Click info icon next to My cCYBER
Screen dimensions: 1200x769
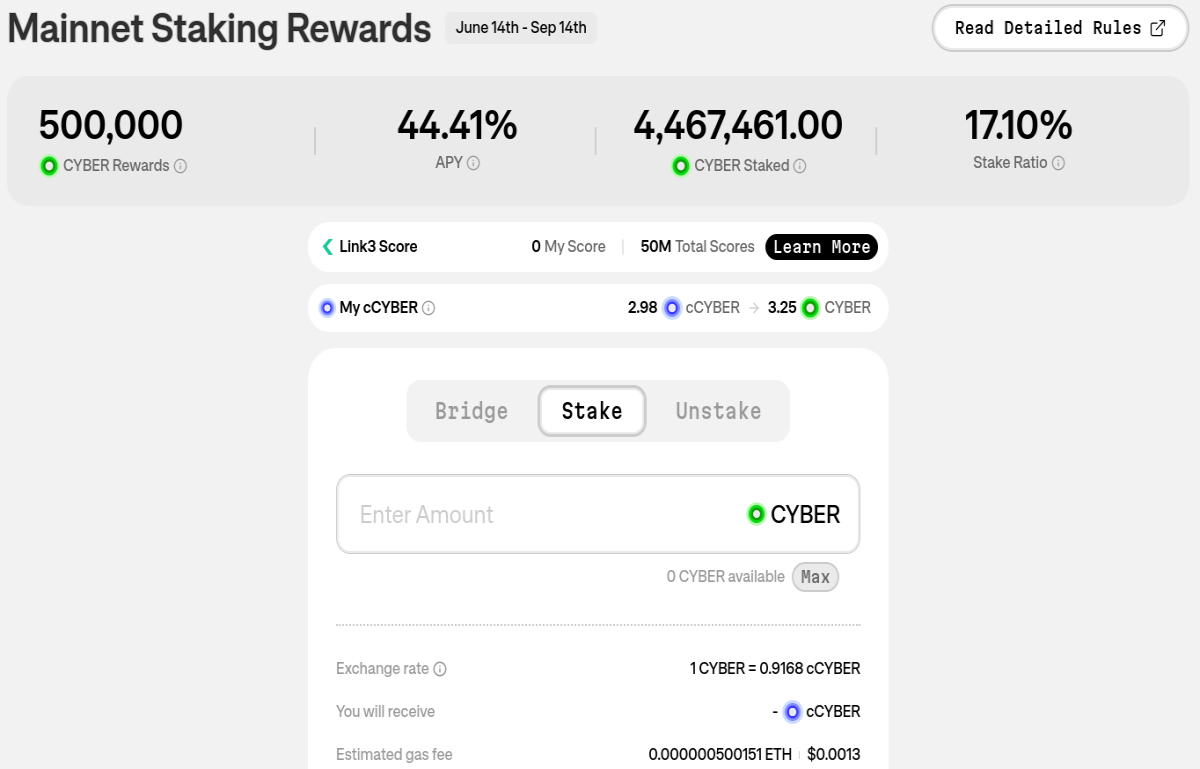tap(428, 308)
